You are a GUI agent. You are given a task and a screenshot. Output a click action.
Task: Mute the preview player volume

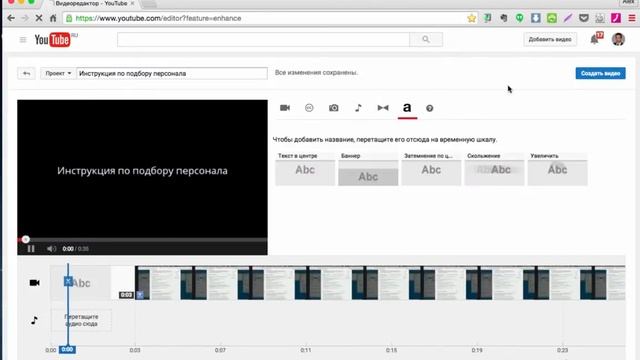(x=51, y=249)
